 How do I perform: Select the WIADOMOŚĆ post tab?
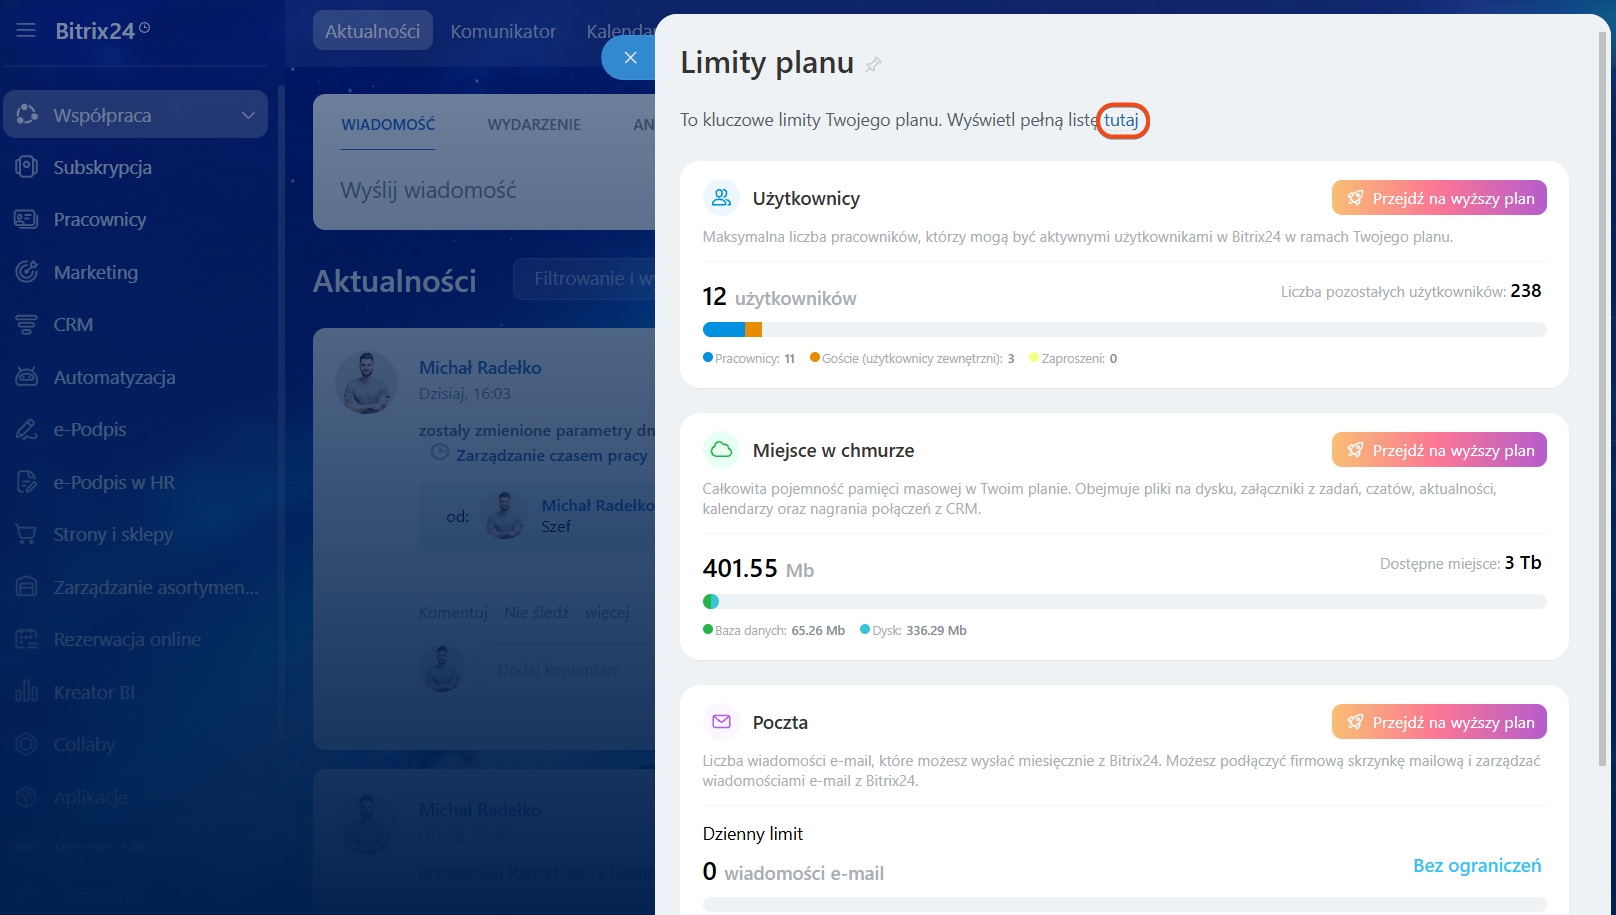pyautogui.click(x=388, y=125)
